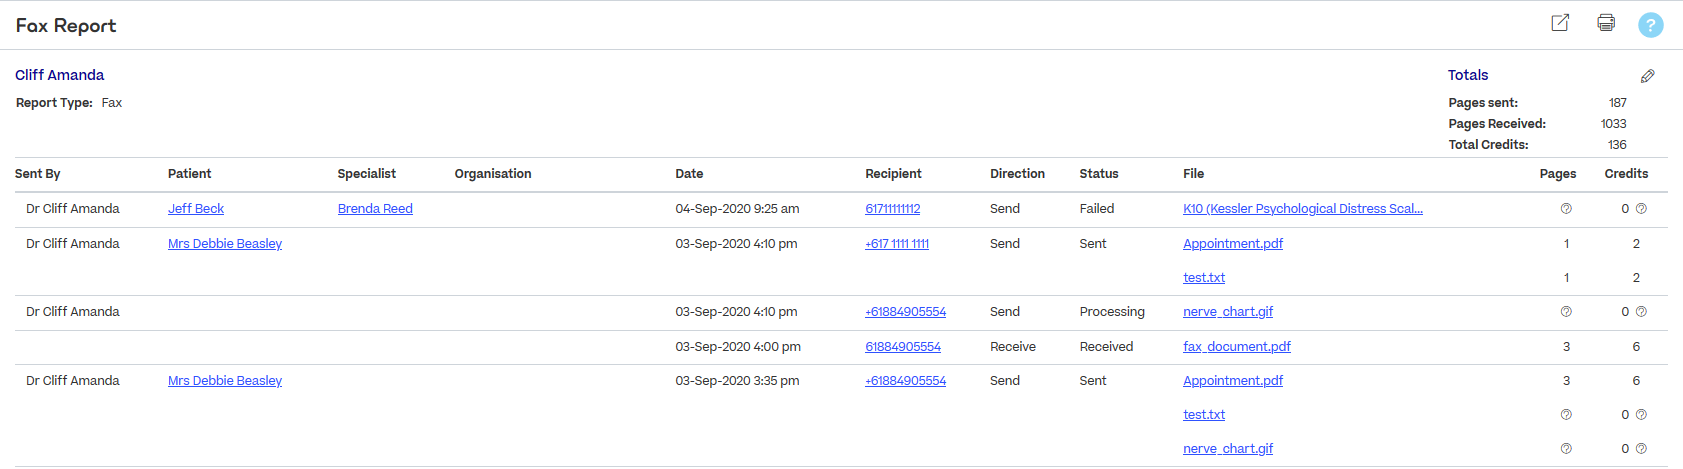Click Pages info icon in Jeff Beck row
This screenshot has height=469, width=1683.
click(x=1566, y=209)
